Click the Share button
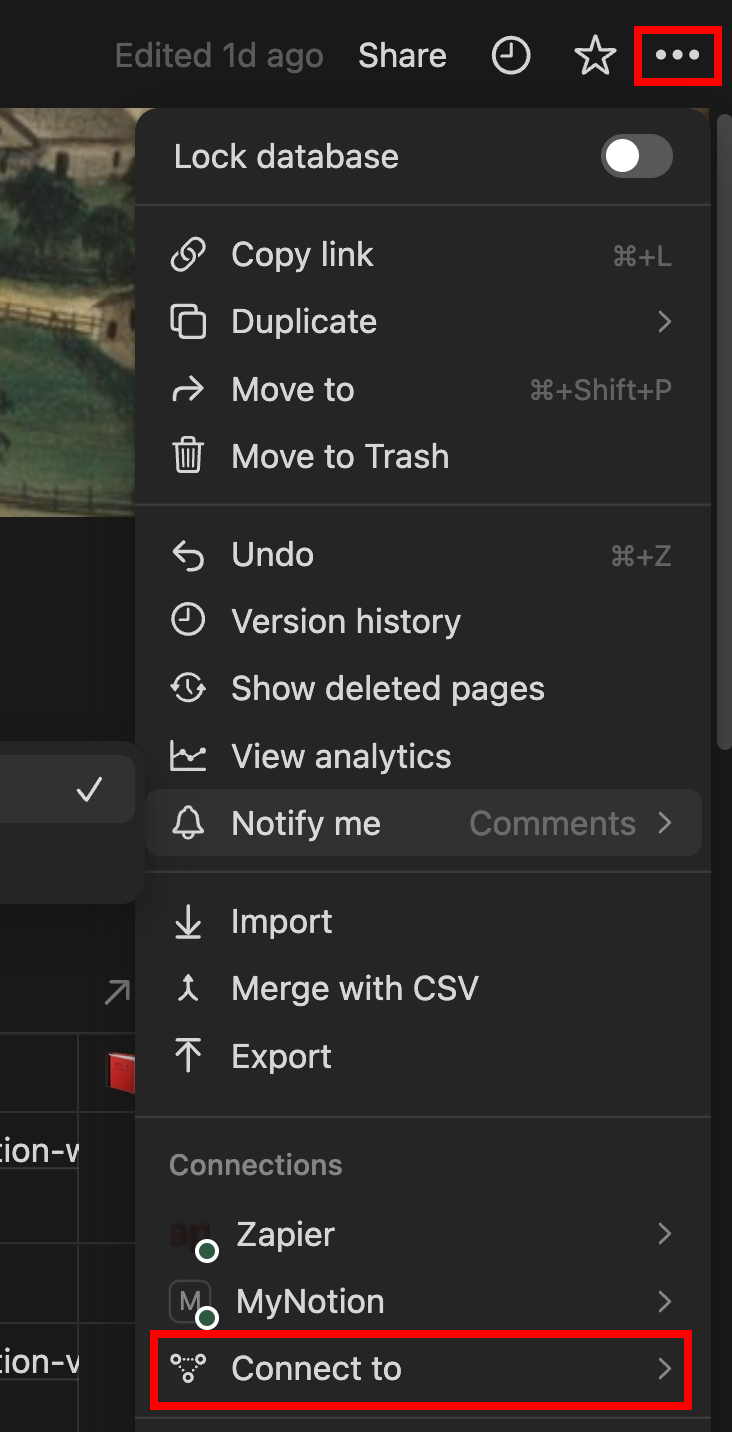The image size is (732, 1432). 402,56
